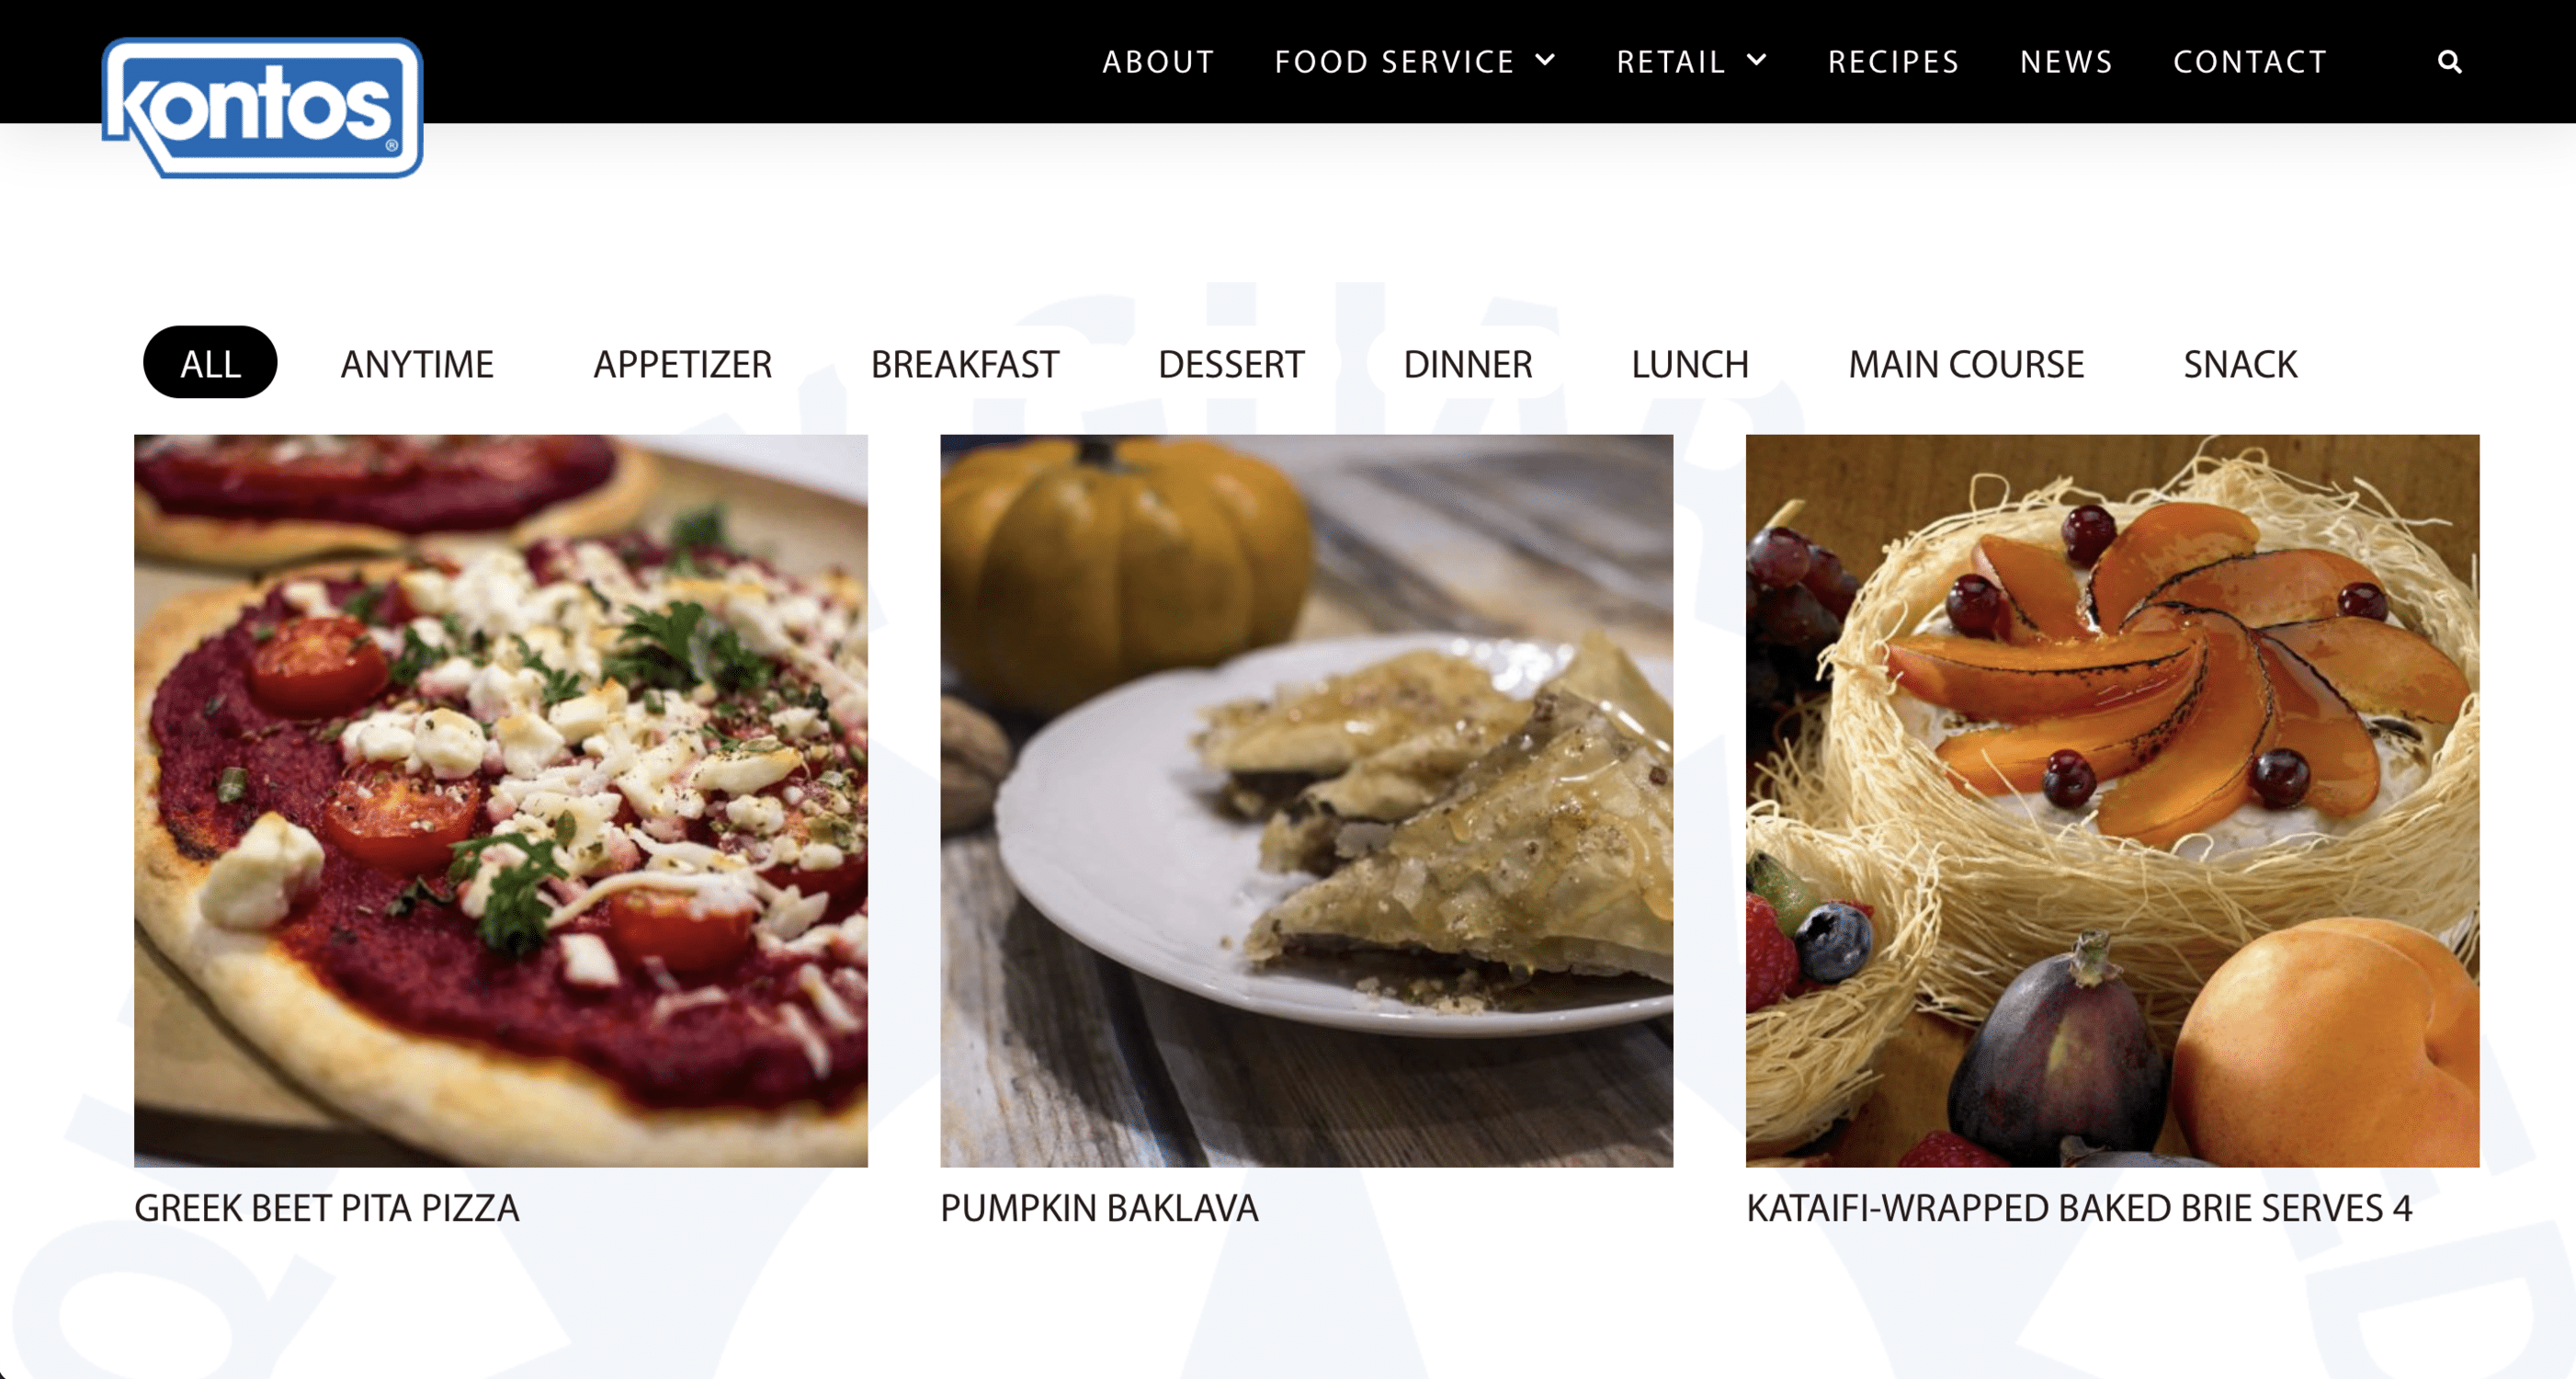
Task: Open the Contact page
Action: click(x=2250, y=62)
